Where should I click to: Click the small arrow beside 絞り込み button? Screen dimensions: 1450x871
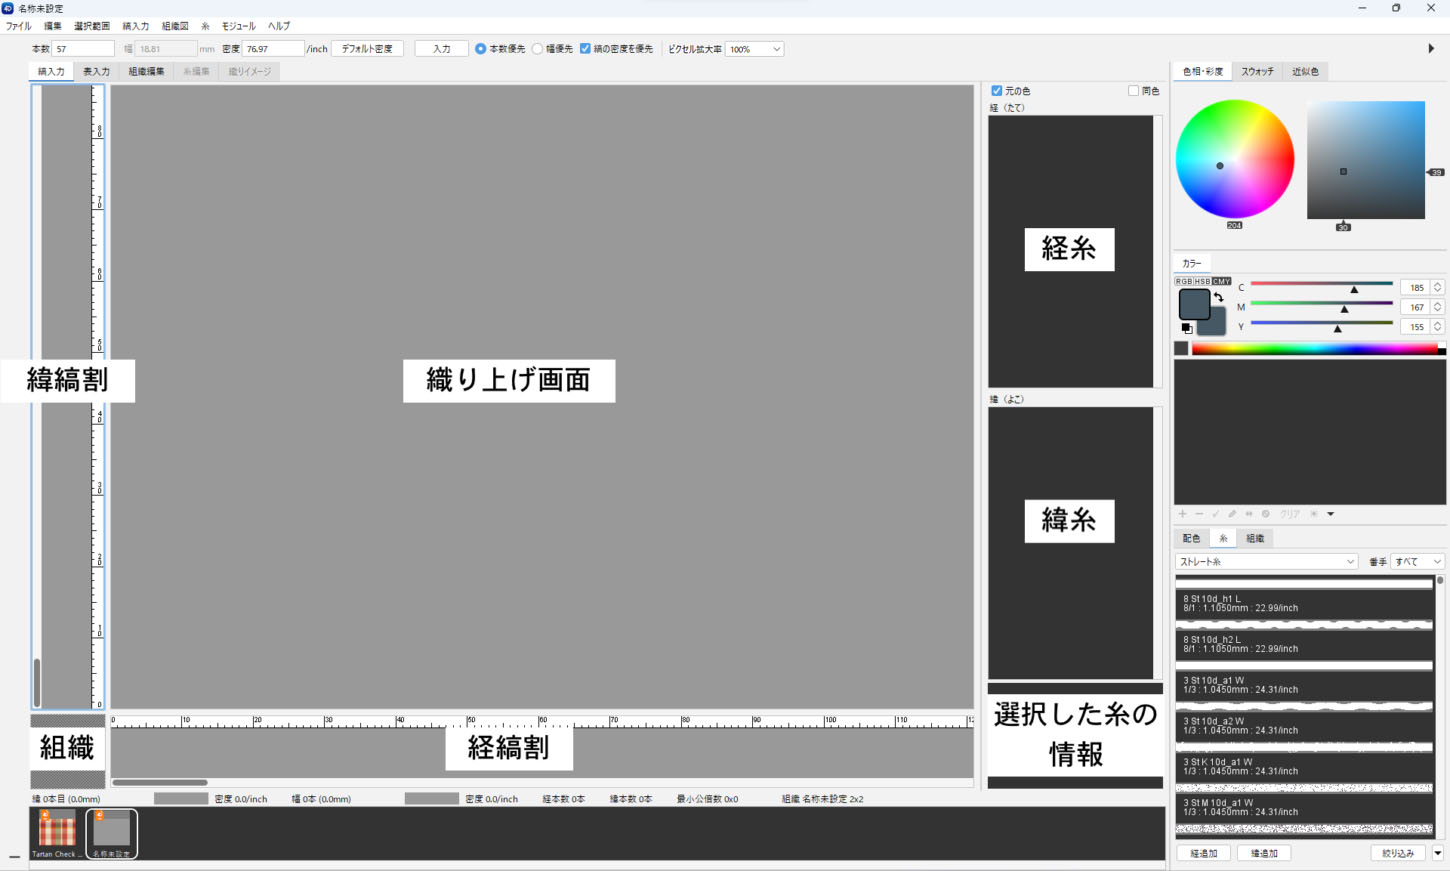tap(1438, 853)
